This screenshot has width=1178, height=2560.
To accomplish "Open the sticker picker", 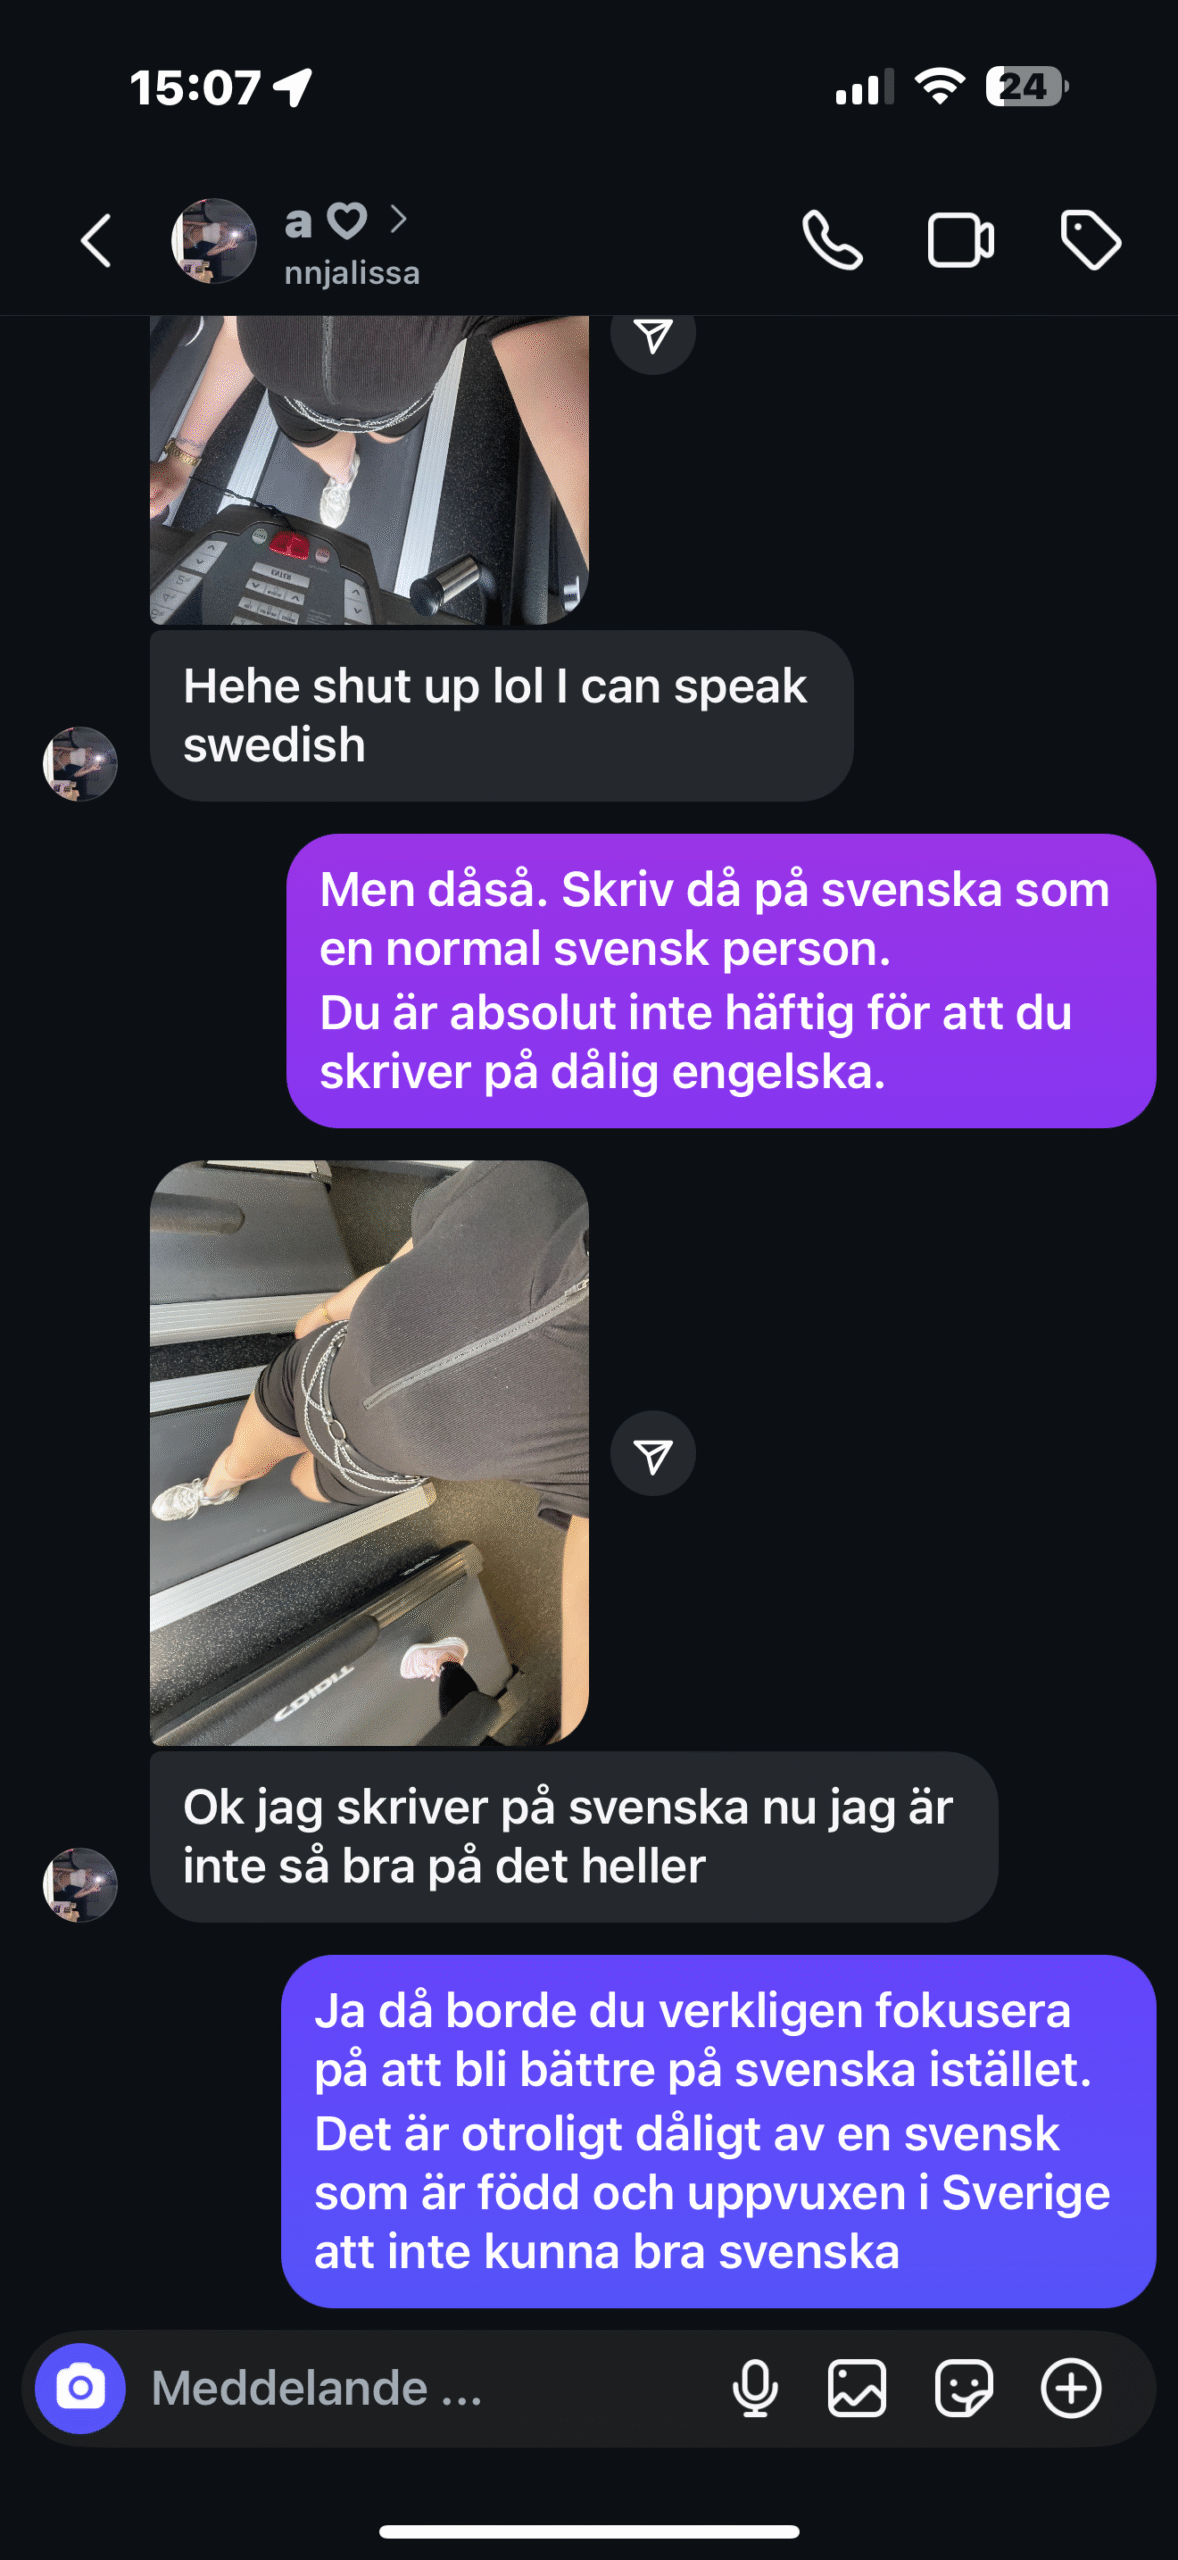I will click(964, 2389).
